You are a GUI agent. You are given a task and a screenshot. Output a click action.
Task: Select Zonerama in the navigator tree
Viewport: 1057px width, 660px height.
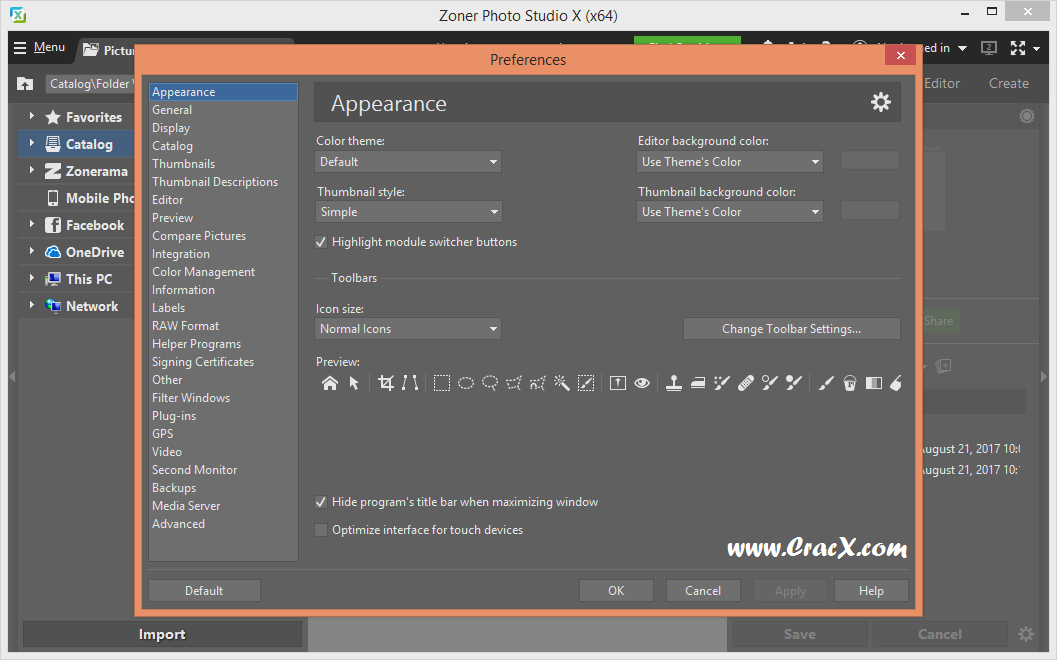pyautogui.click(x=86, y=171)
